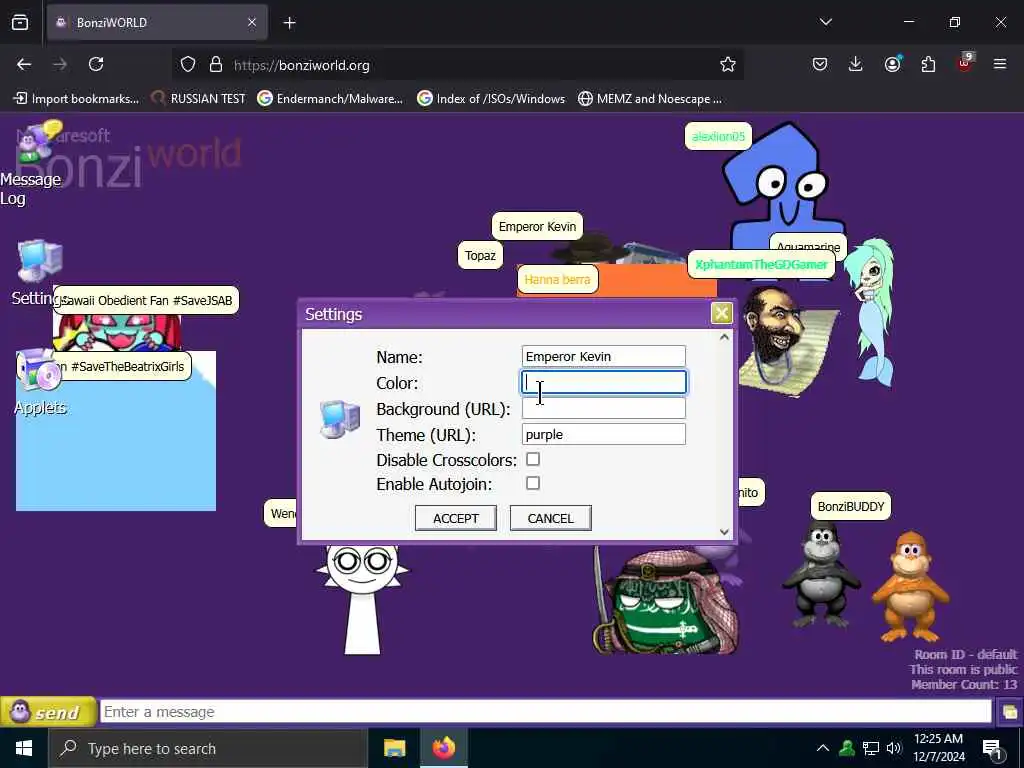
Task: Open the Firefox downloads panel
Action: pos(856,64)
